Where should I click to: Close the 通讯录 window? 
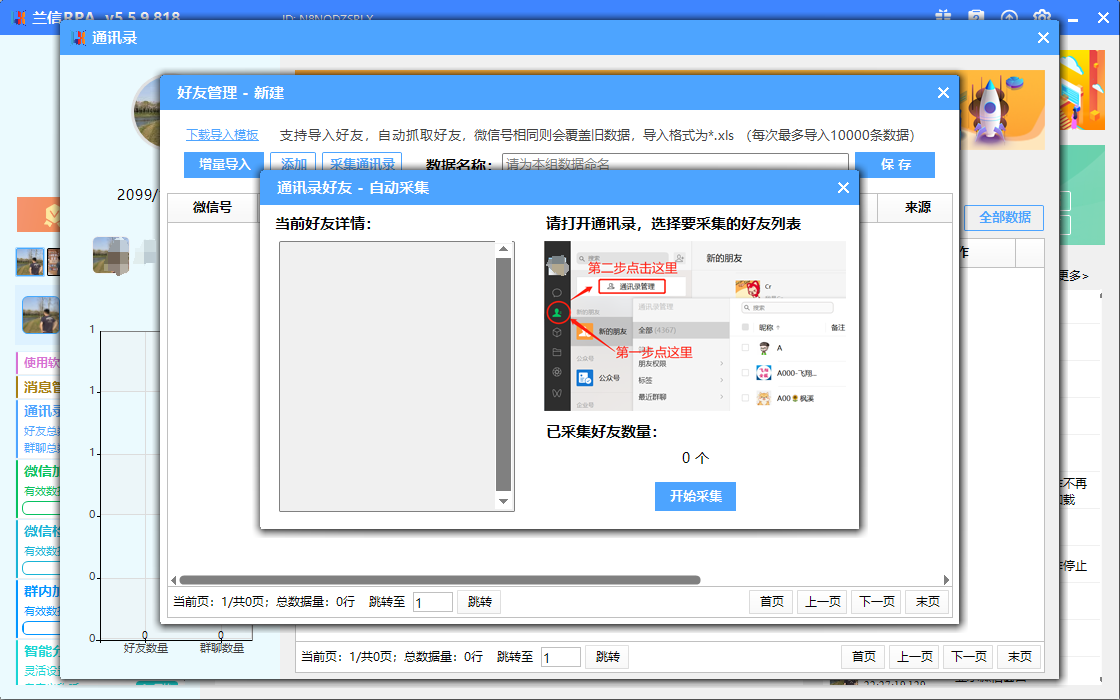tap(1043, 38)
